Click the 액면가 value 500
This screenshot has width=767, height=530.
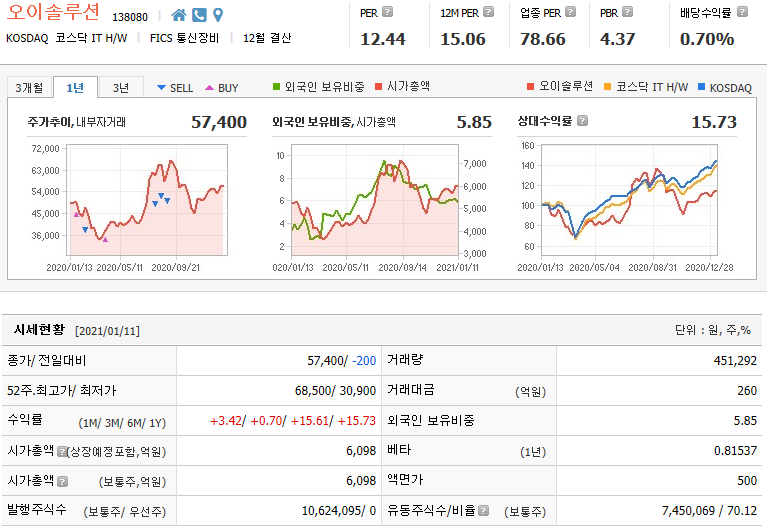tap(747, 481)
